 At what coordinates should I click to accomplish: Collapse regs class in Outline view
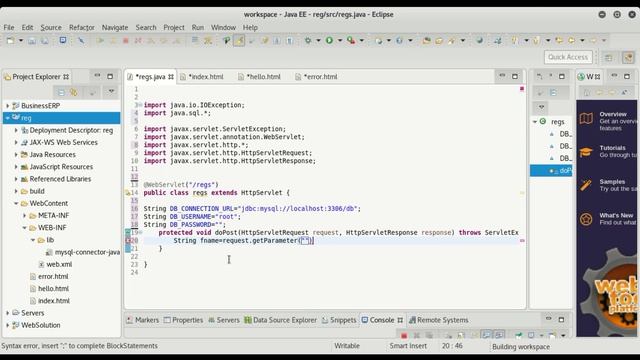[x=535, y=122]
